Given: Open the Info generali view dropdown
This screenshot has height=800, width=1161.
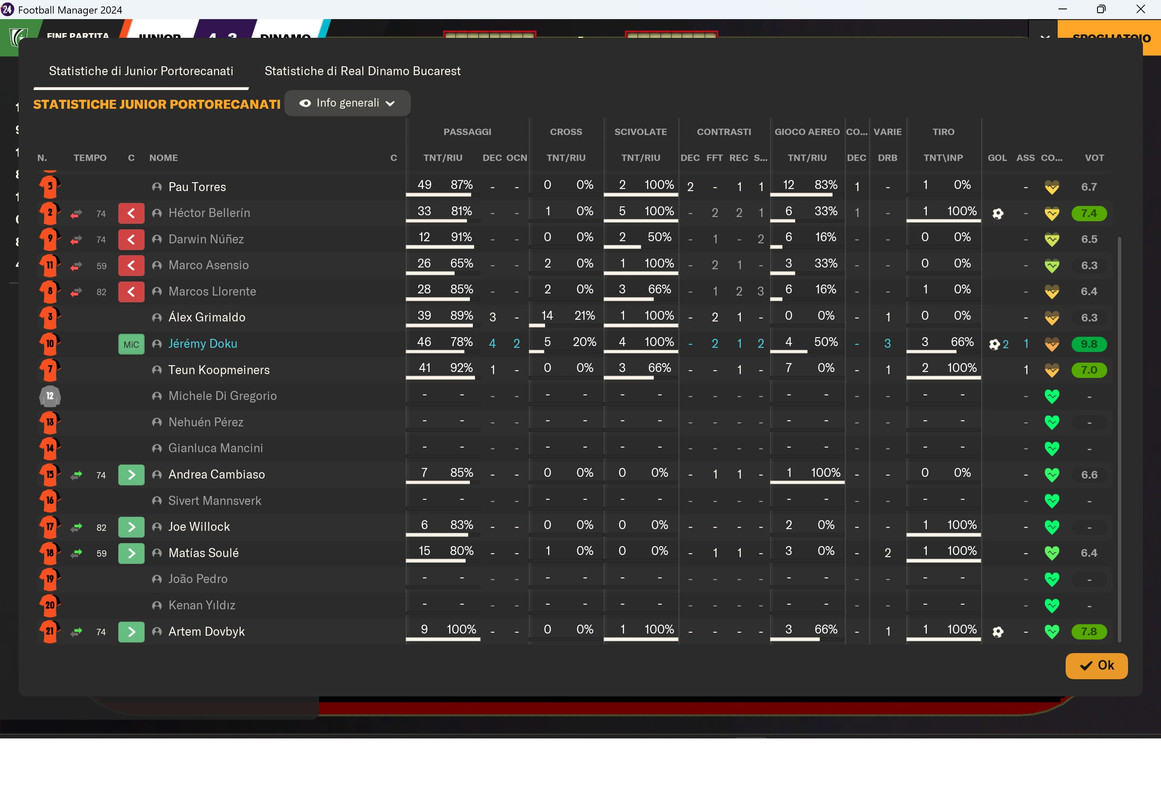Looking at the screenshot, I should pyautogui.click(x=347, y=103).
